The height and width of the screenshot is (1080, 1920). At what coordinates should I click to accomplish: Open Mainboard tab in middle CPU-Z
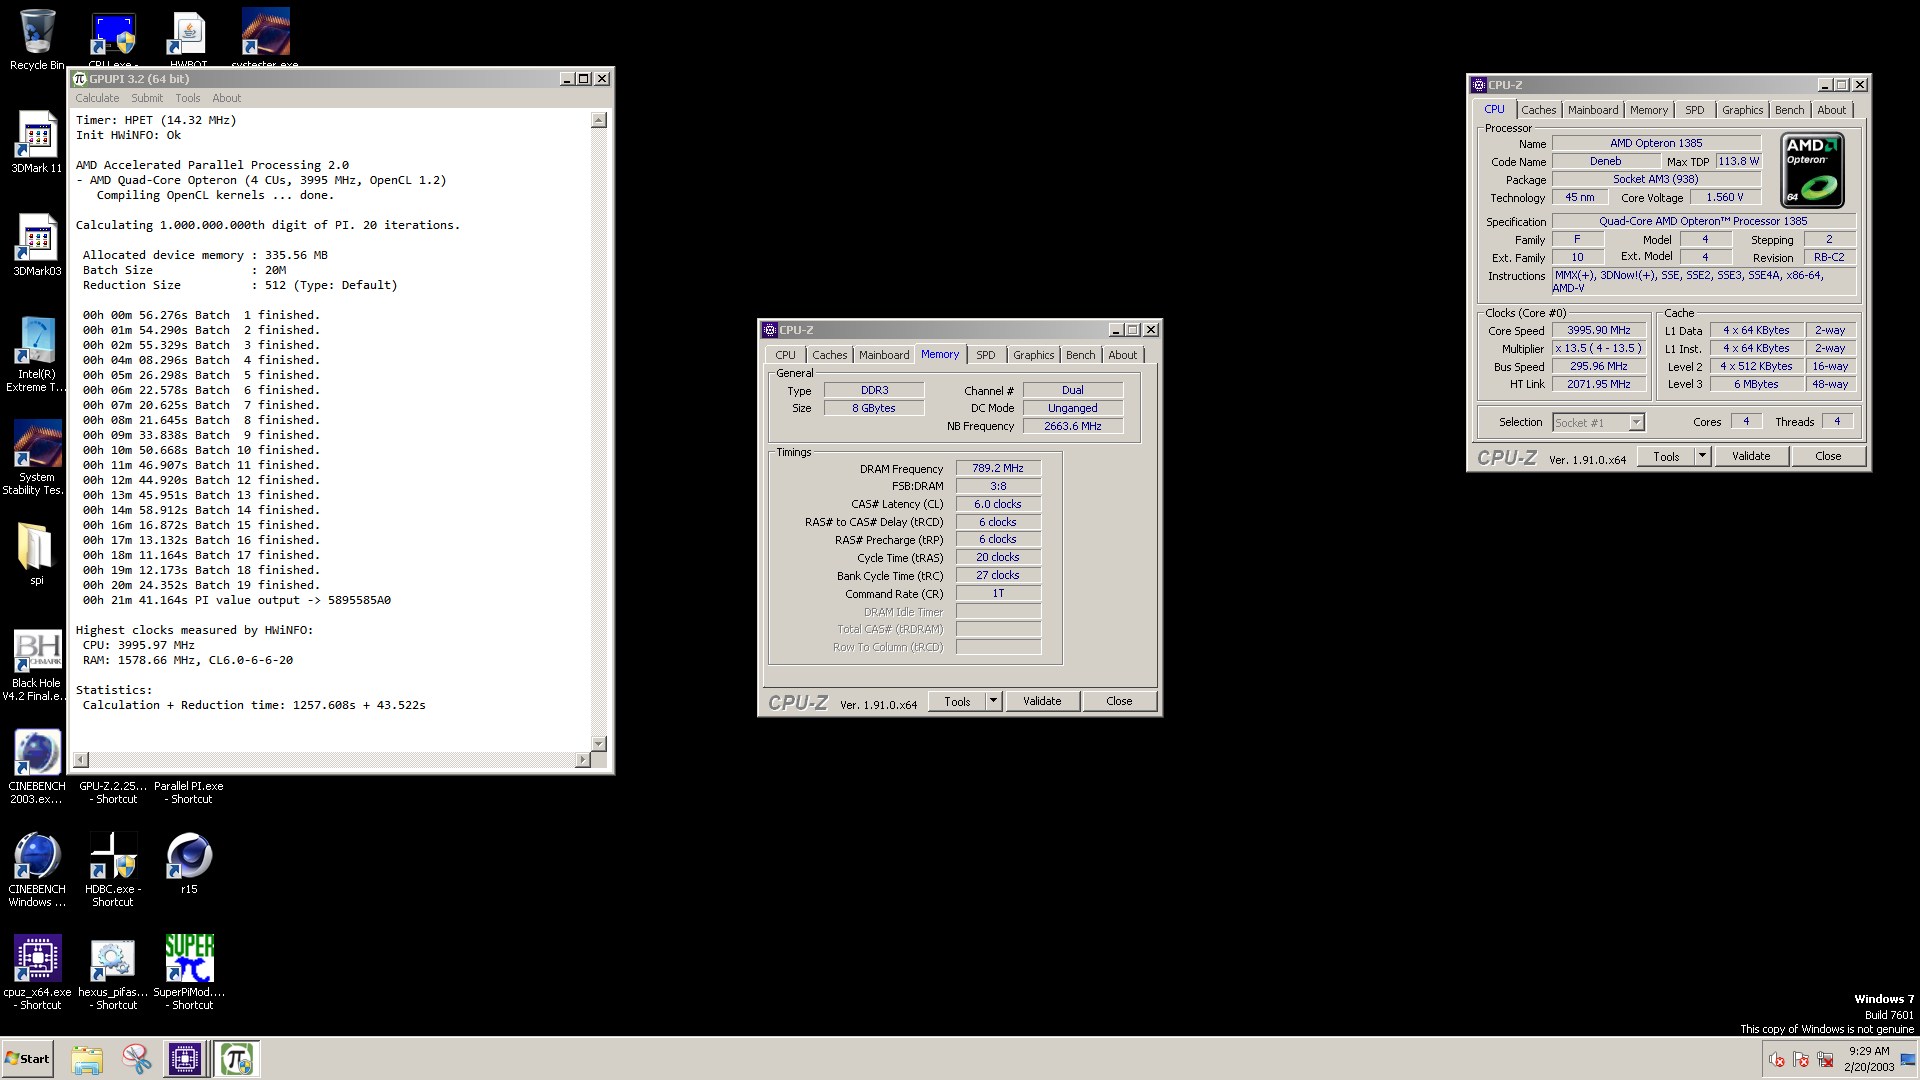tap(884, 355)
